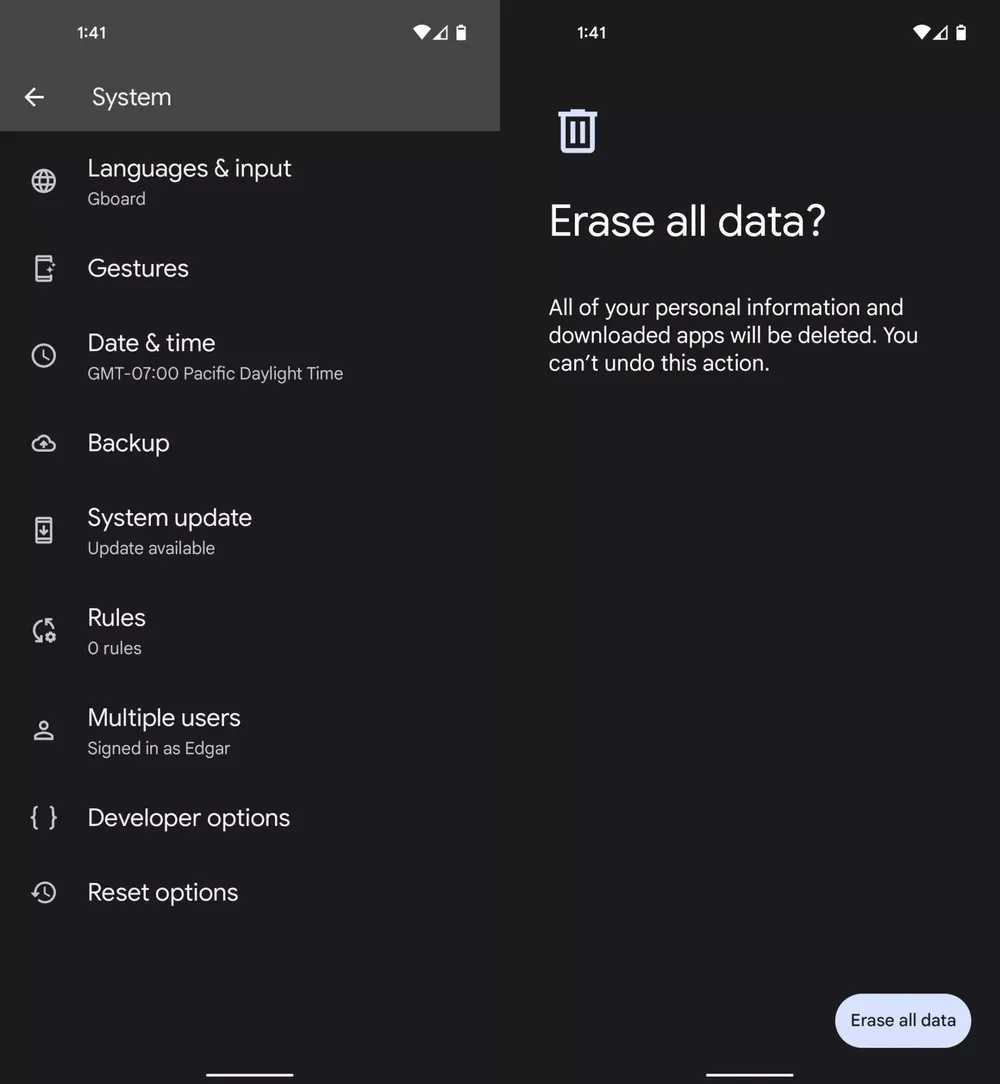This screenshot has height=1084, width=1000.
Task: Tap the left screen navigation gesture bar
Action: point(249,1075)
